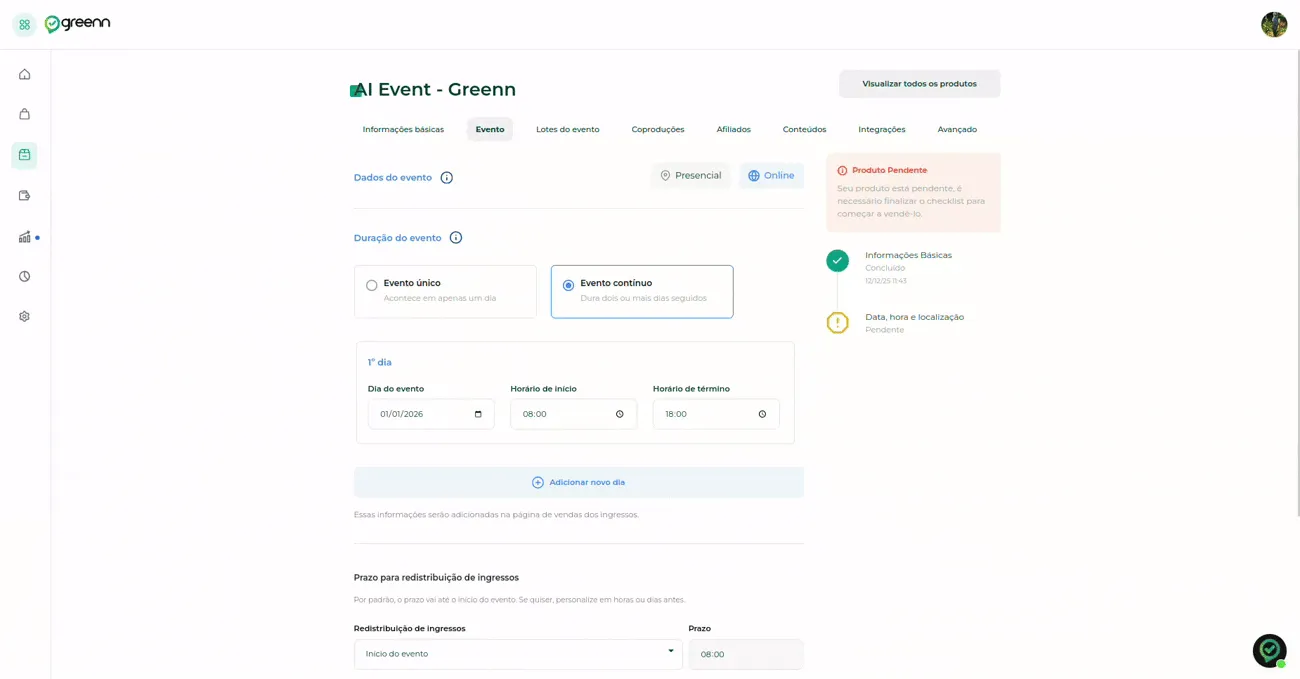Open the apps grid menu icon
1300x679 pixels.
(24, 24)
